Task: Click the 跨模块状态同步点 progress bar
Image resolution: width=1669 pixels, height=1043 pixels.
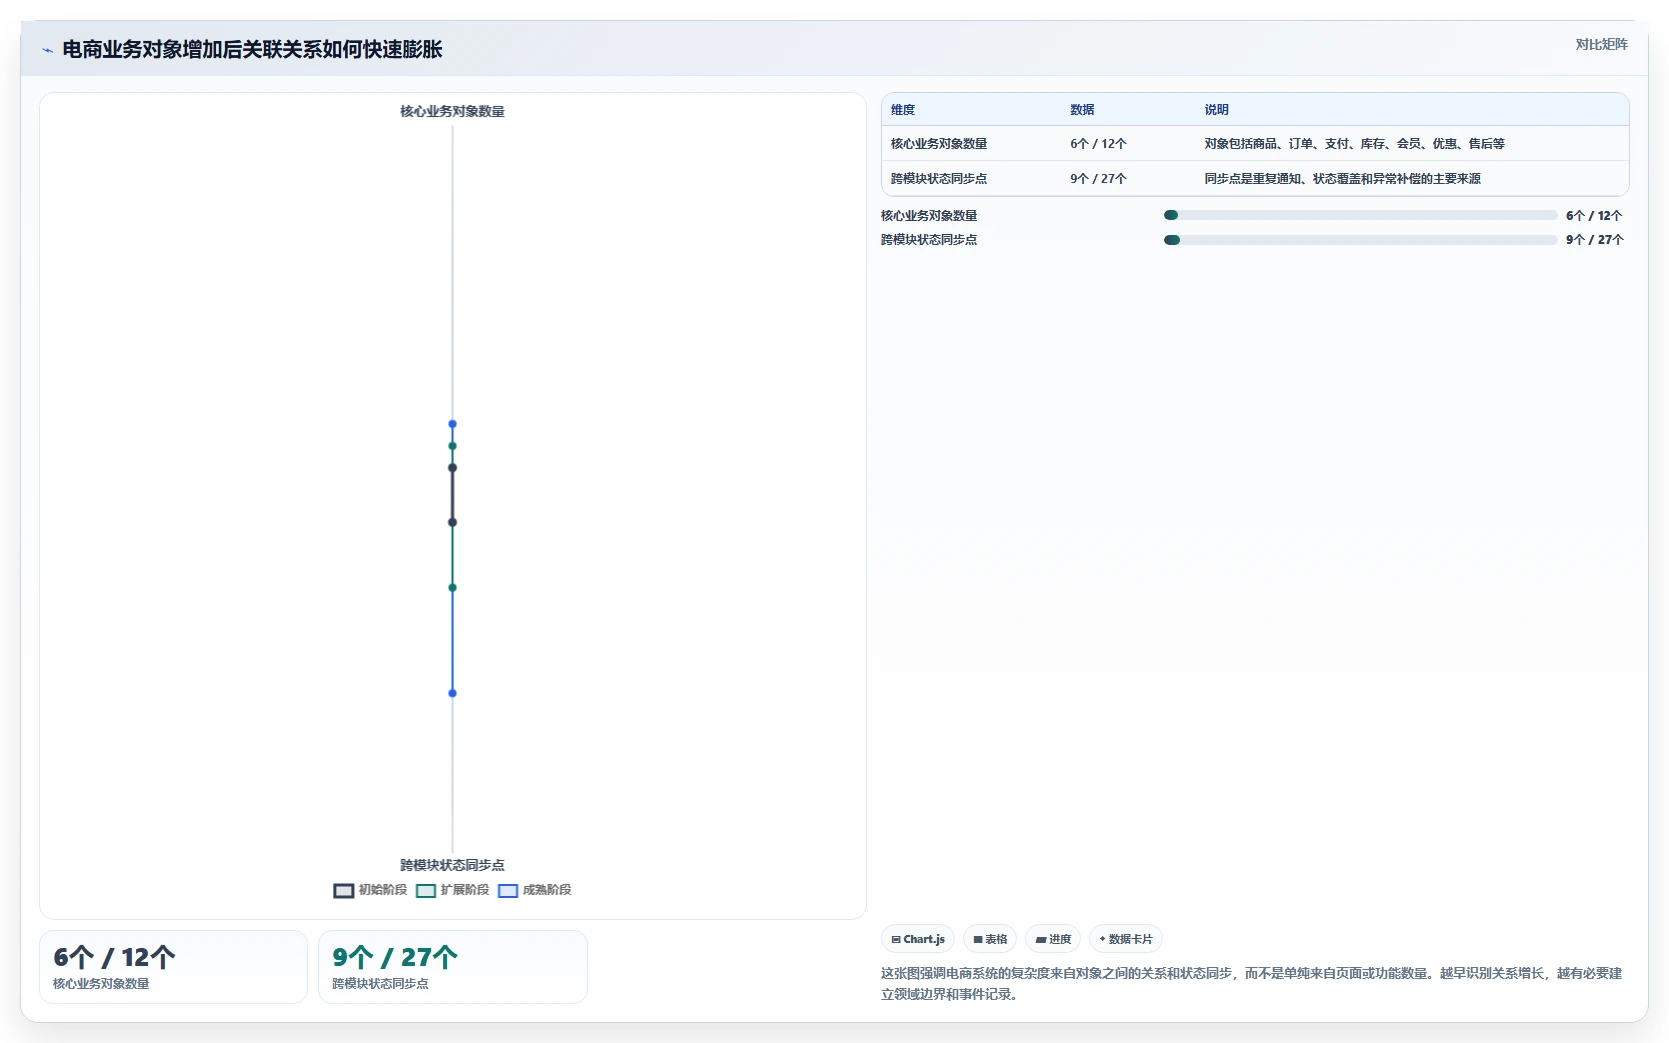Action: click(1360, 240)
